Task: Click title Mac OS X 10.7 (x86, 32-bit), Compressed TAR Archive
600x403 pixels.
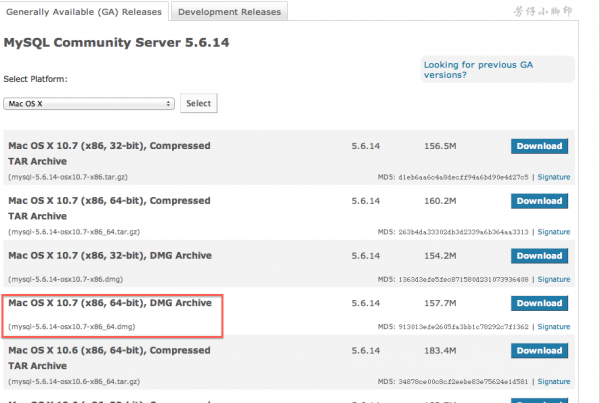Action: pyautogui.click(x=109, y=153)
